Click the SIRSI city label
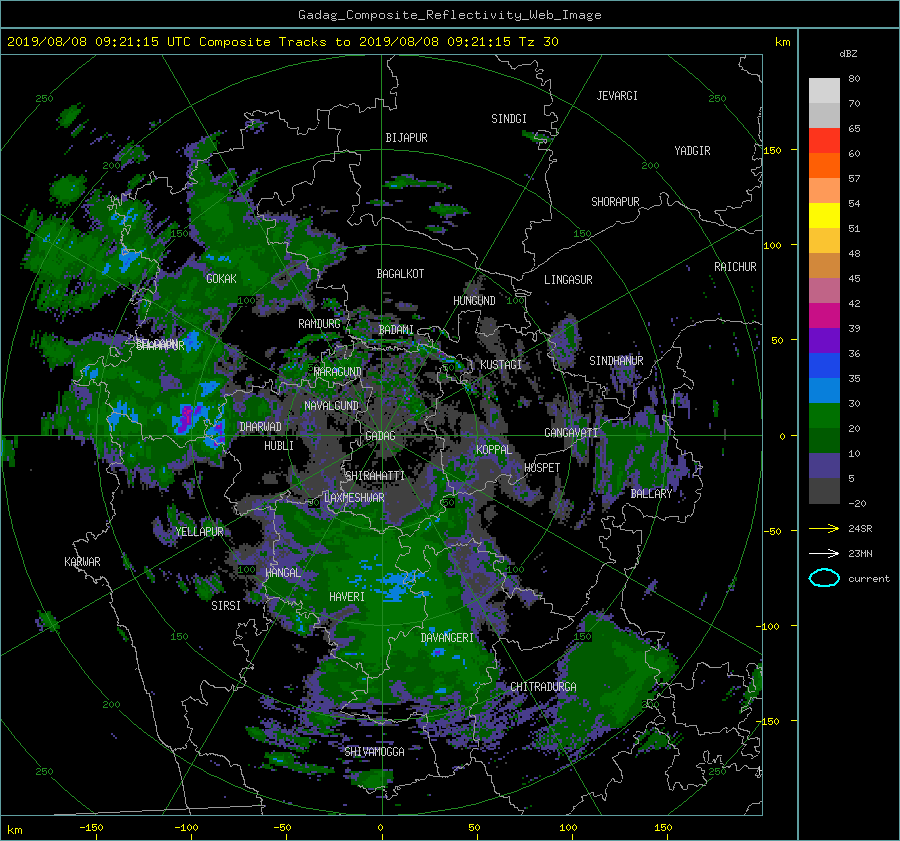Image resolution: width=900 pixels, height=841 pixels. [x=226, y=606]
